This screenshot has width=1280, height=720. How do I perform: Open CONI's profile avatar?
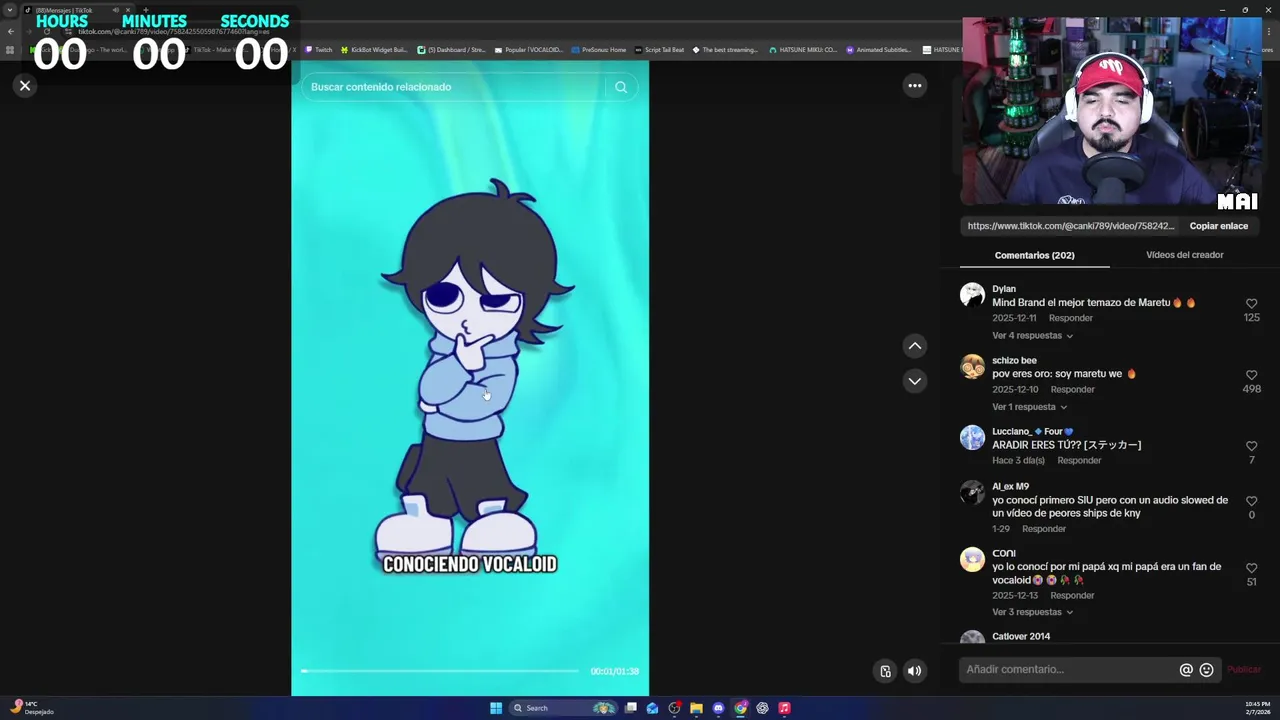click(972, 559)
